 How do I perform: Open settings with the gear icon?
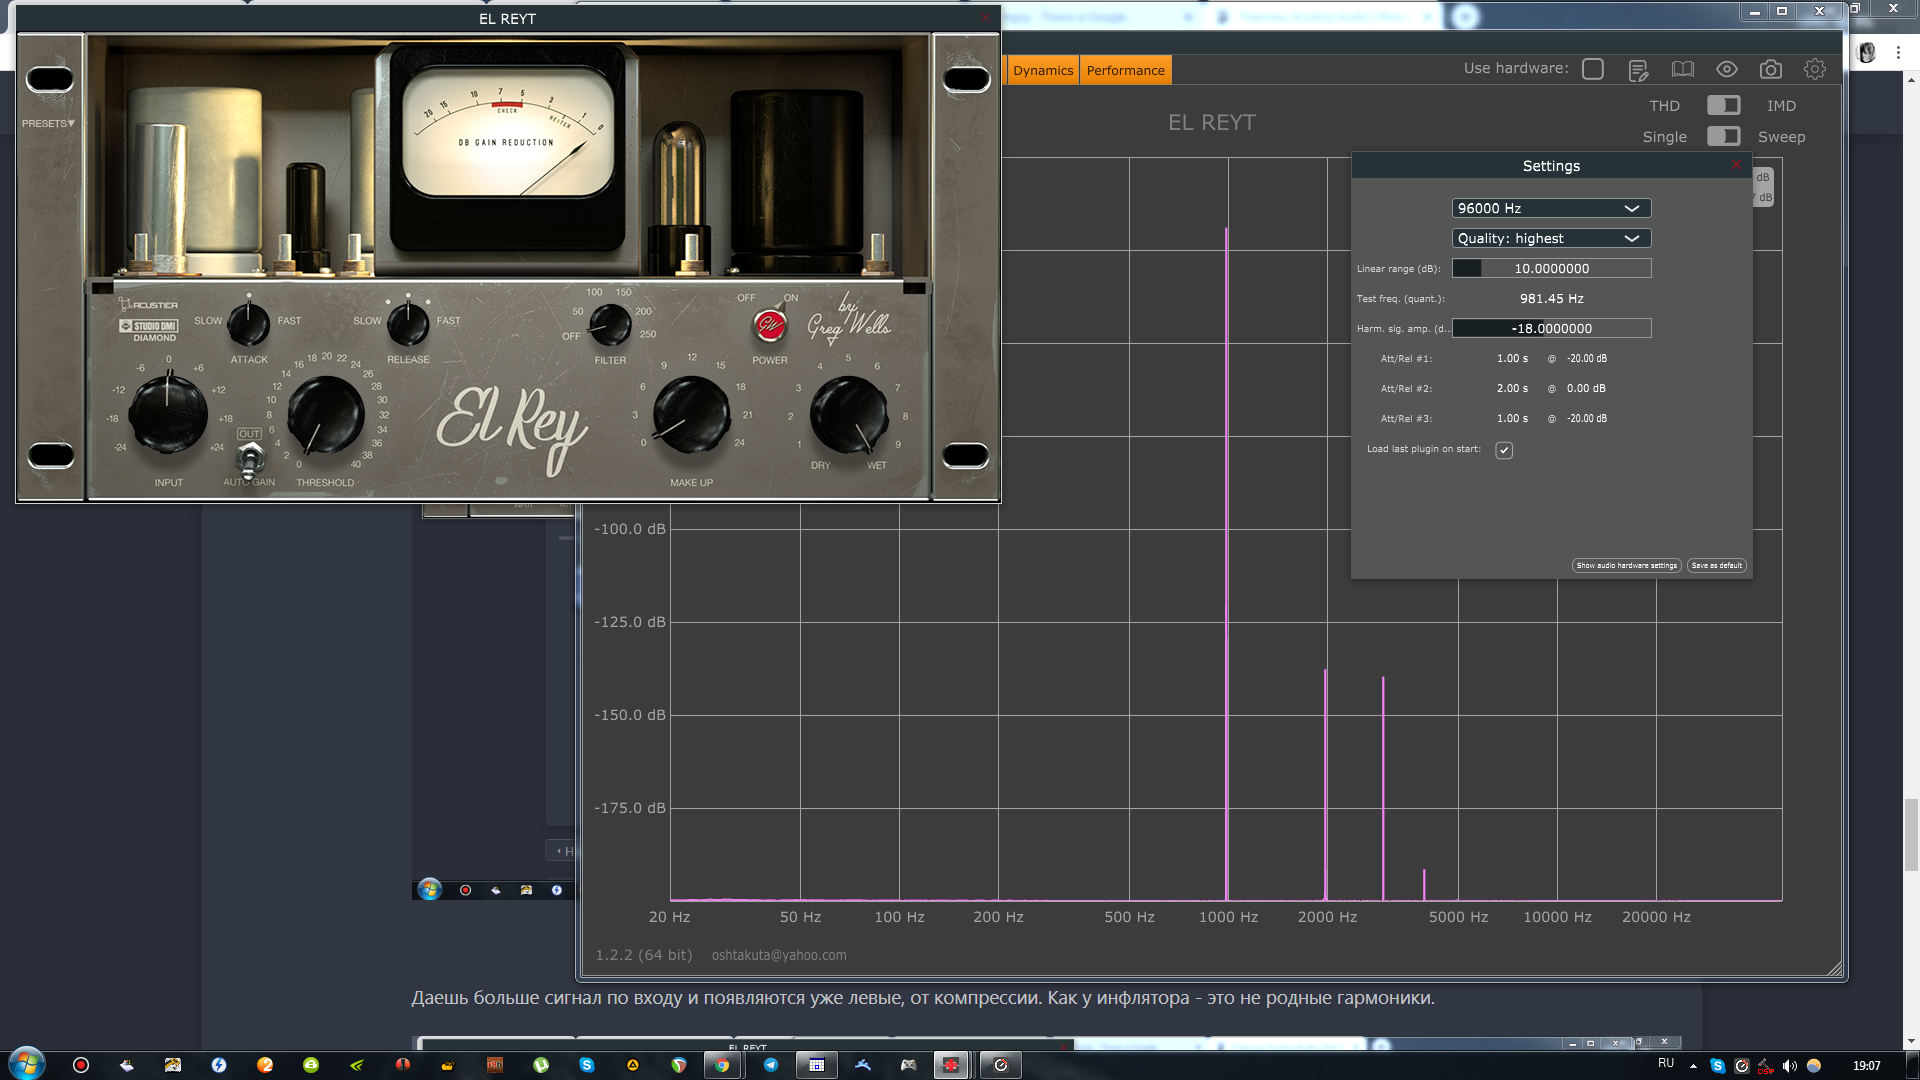click(1815, 69)
